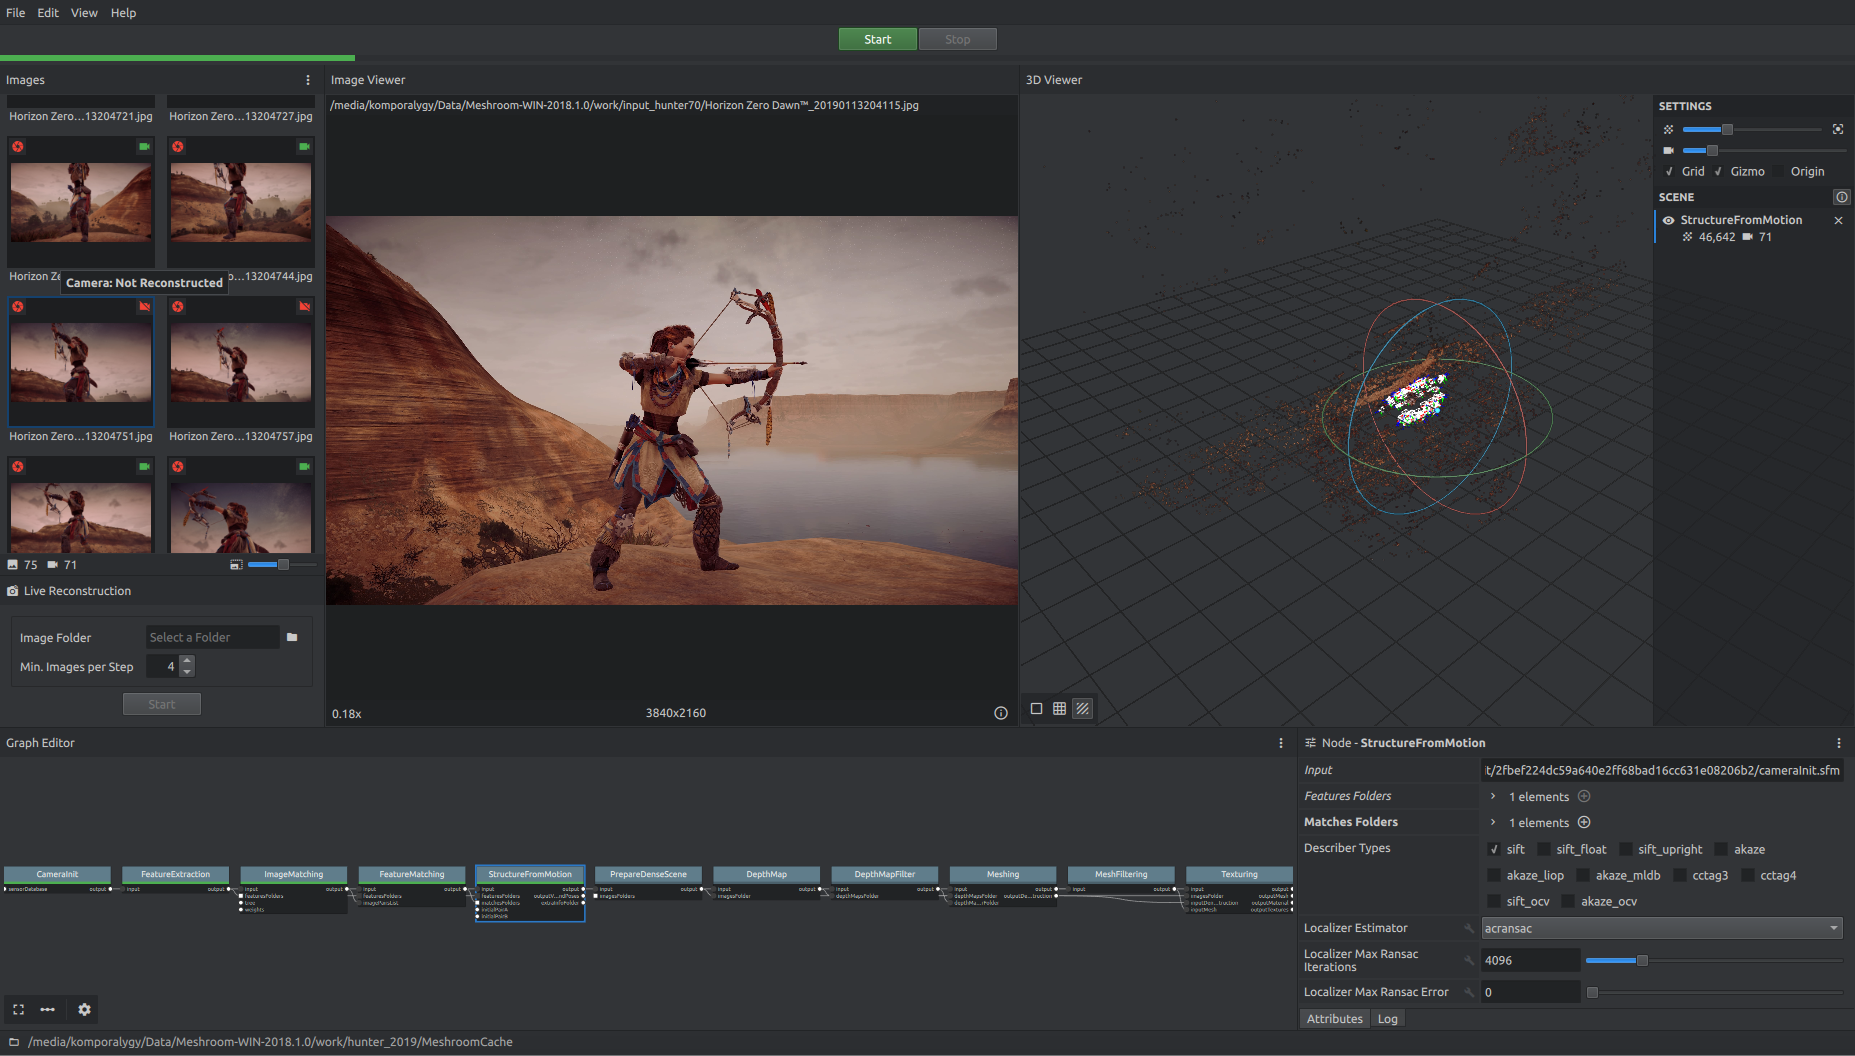Screen dimensions: 1855x1056
Task: Select the Meshing node
Action: [1003, 874]
